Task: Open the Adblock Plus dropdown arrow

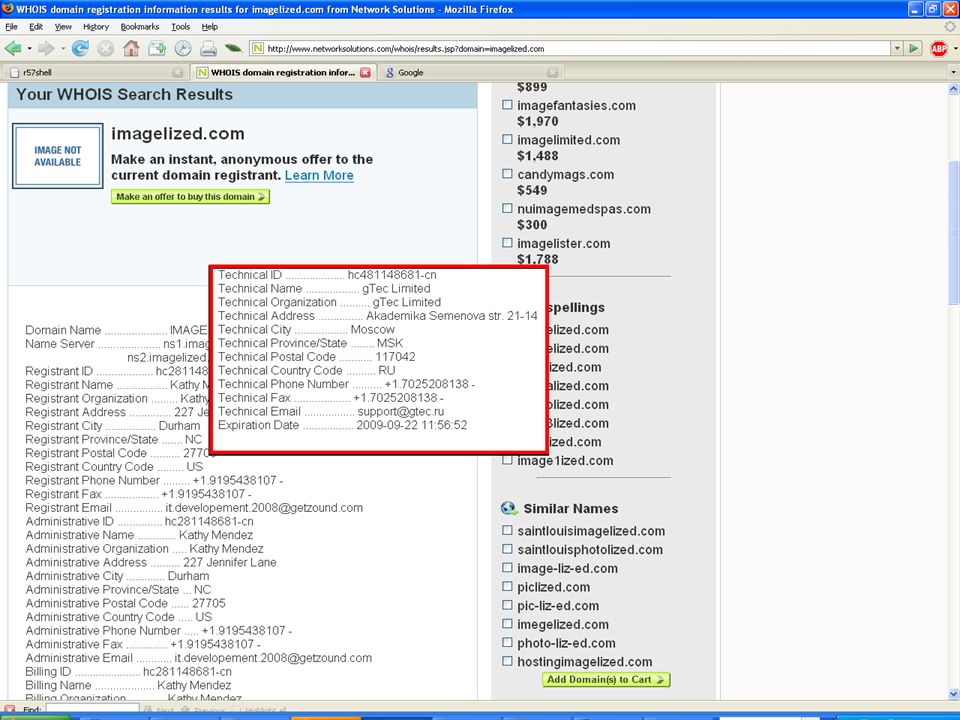Action: tap(955, 48)
